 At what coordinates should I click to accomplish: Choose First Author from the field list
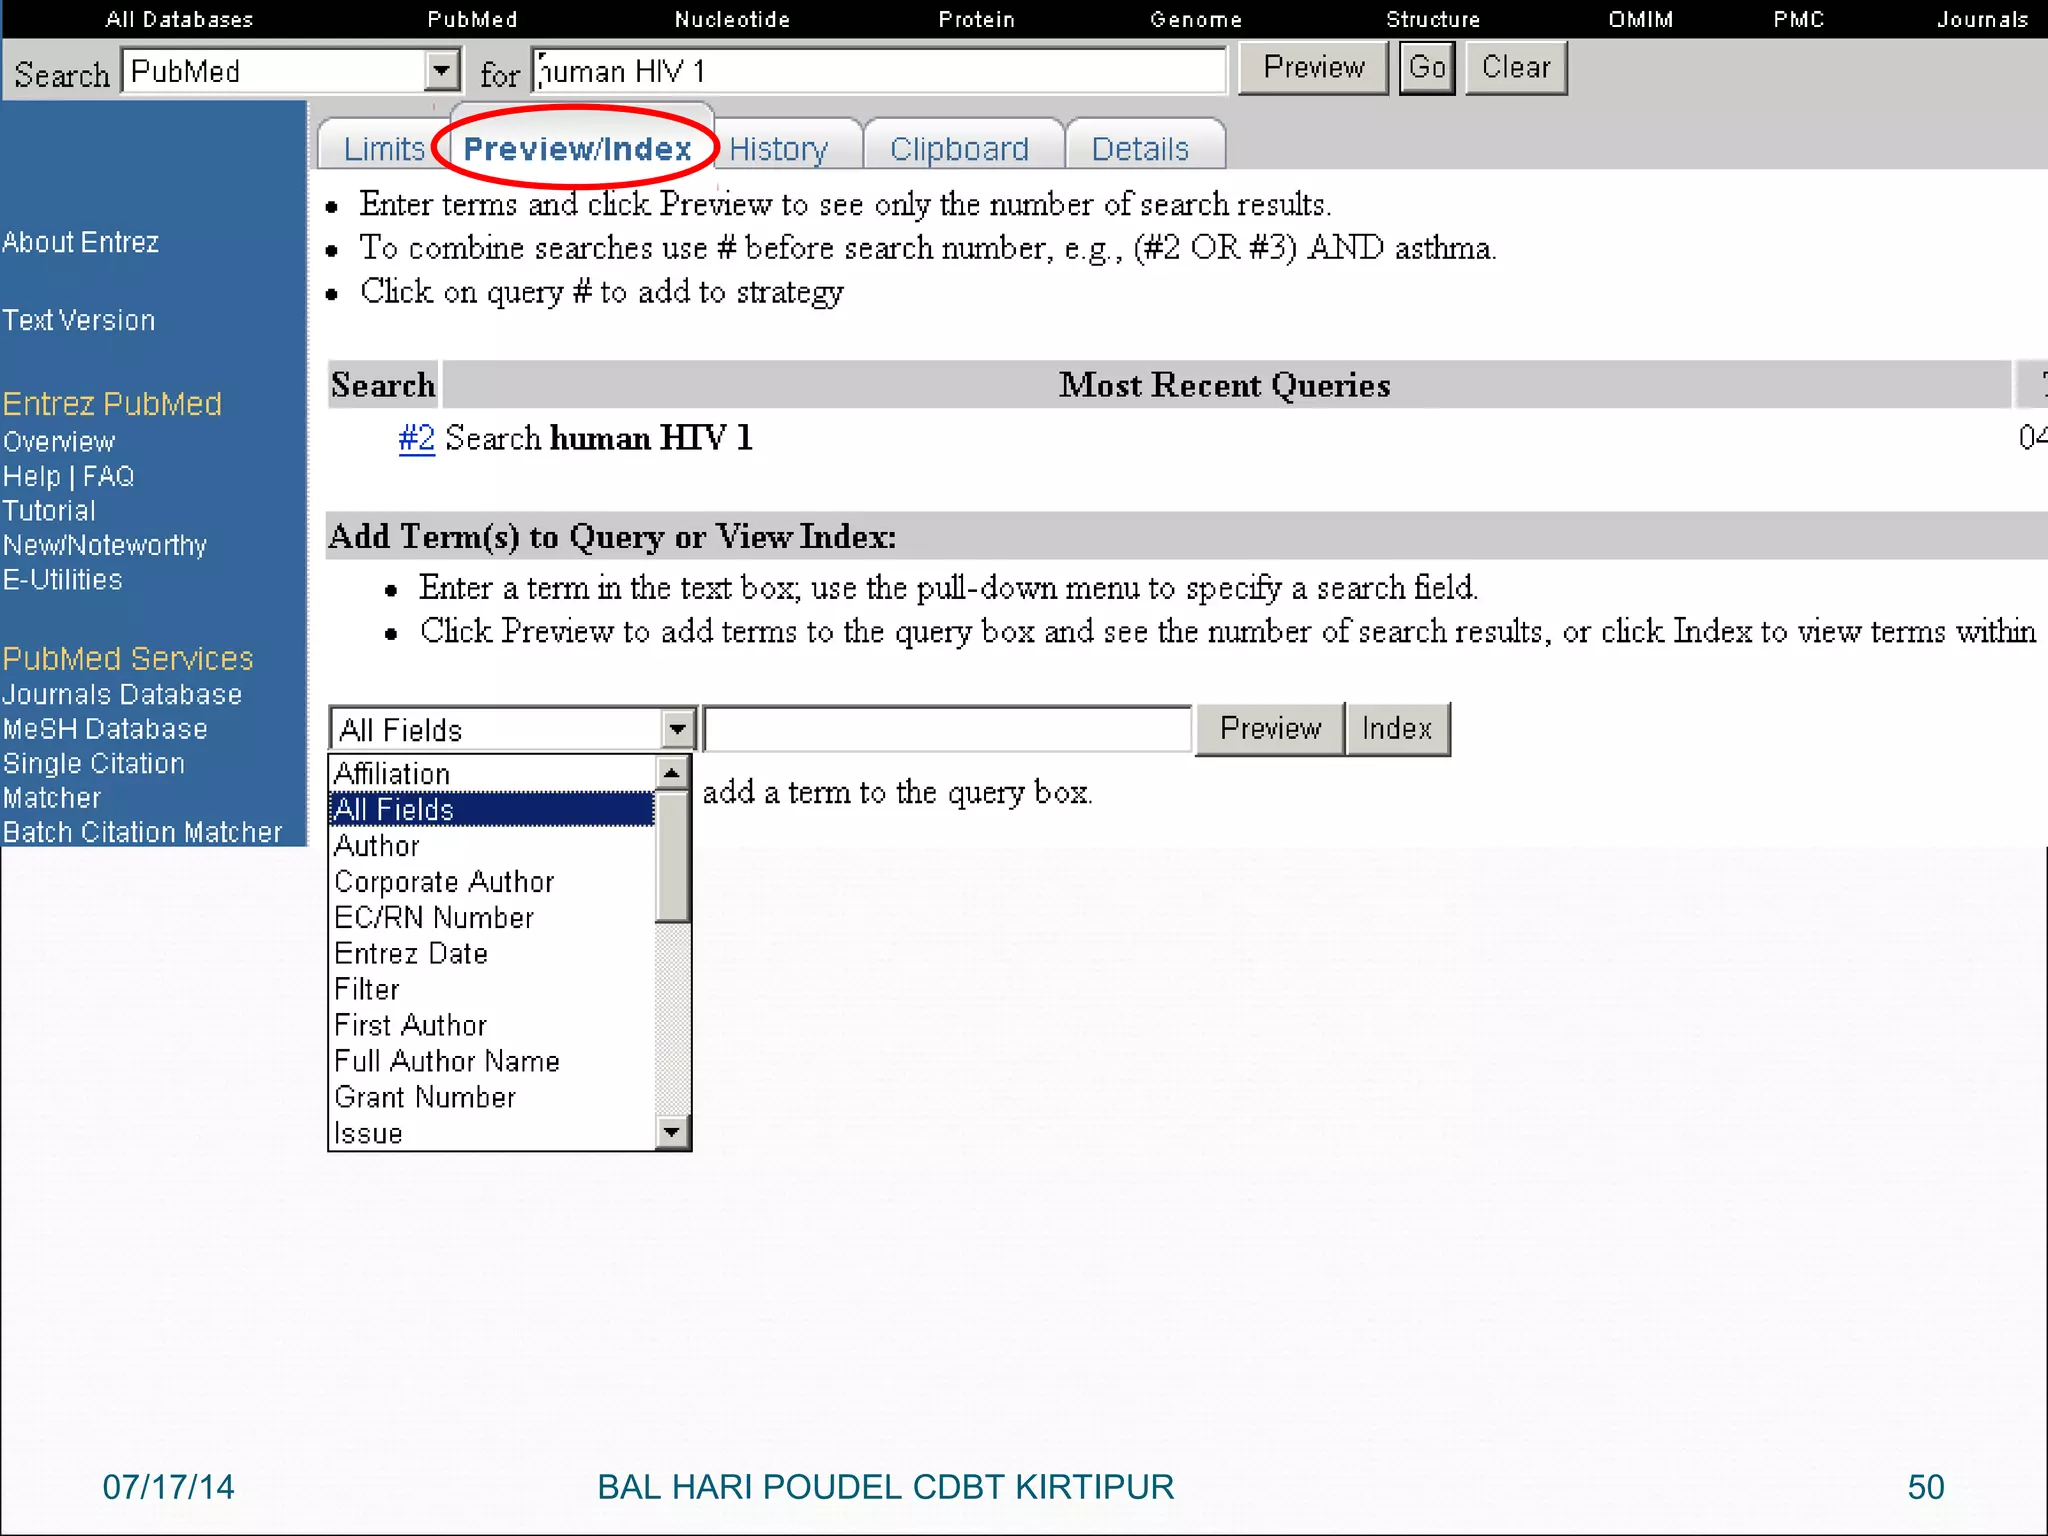click(410, 1025)
